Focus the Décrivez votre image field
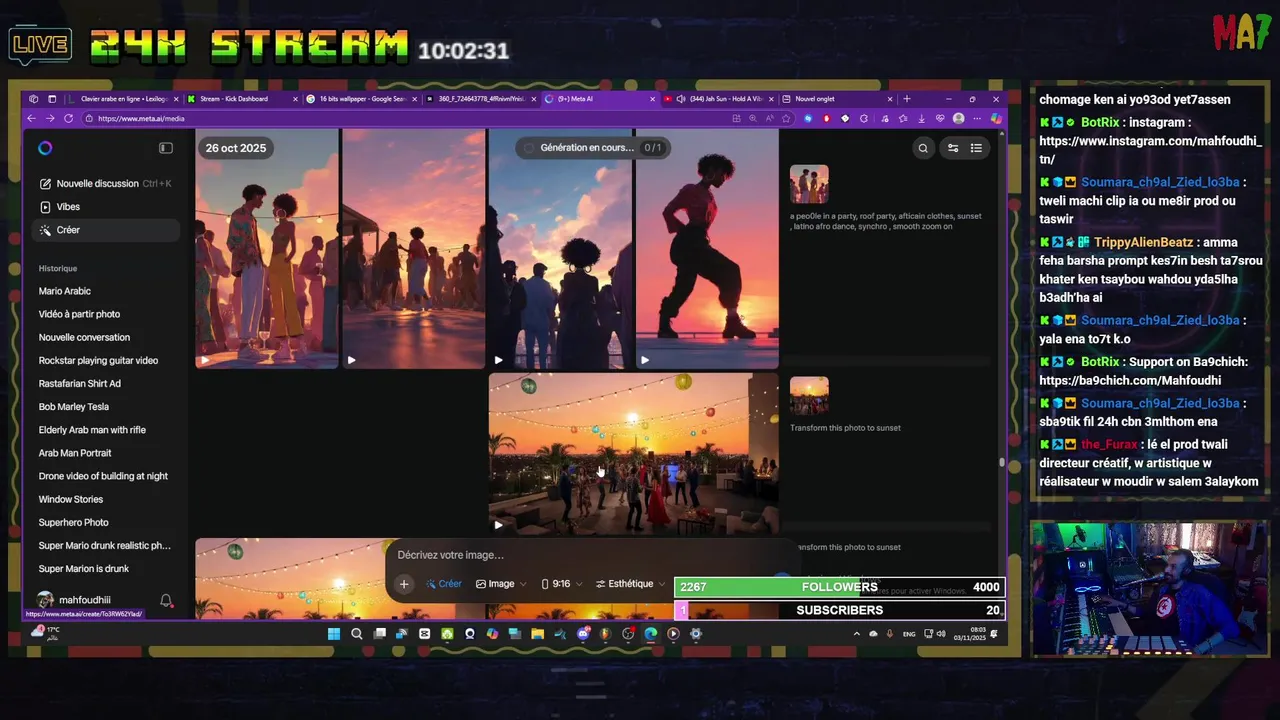The width and height of the screenshot is (1280, 720). tap(585, 555)
